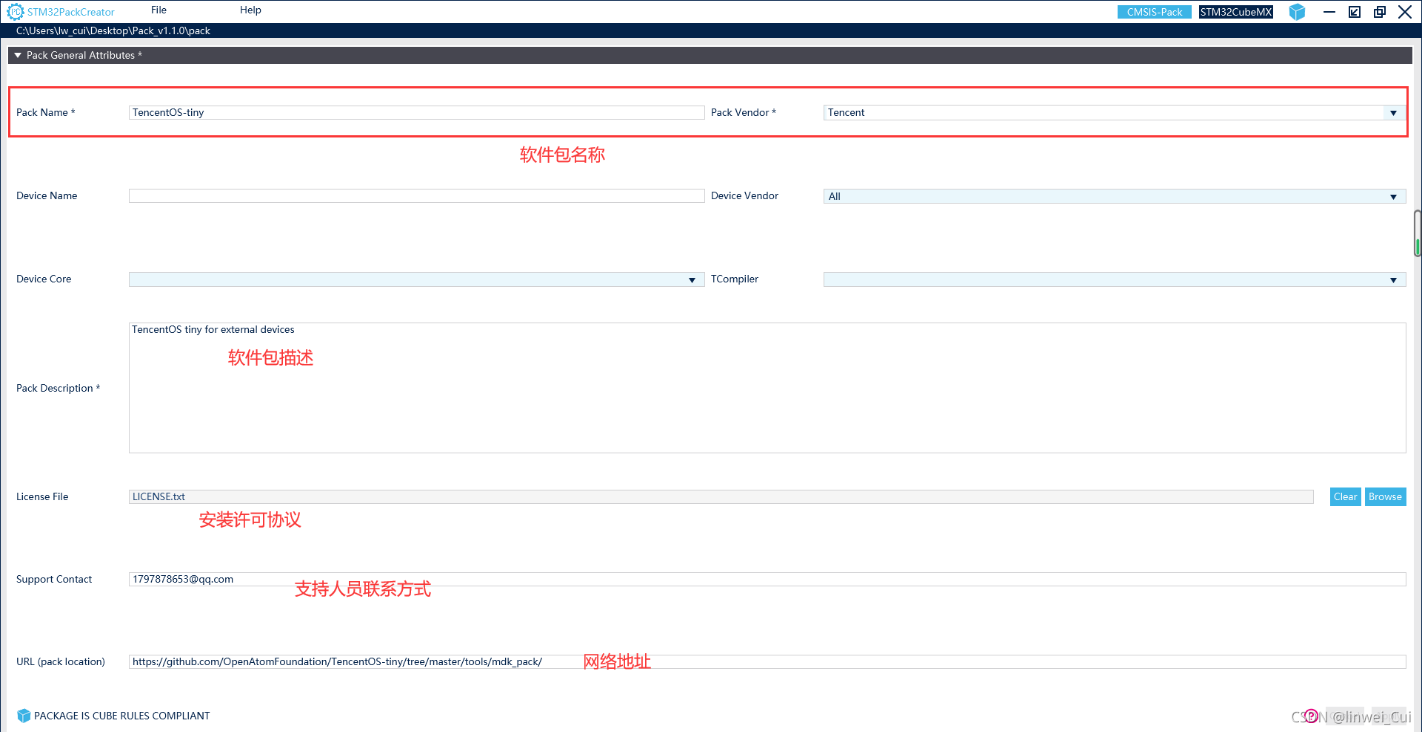Close the STM32PackCreator window
Screen dimensions: 1422x732
point(1405,12)
